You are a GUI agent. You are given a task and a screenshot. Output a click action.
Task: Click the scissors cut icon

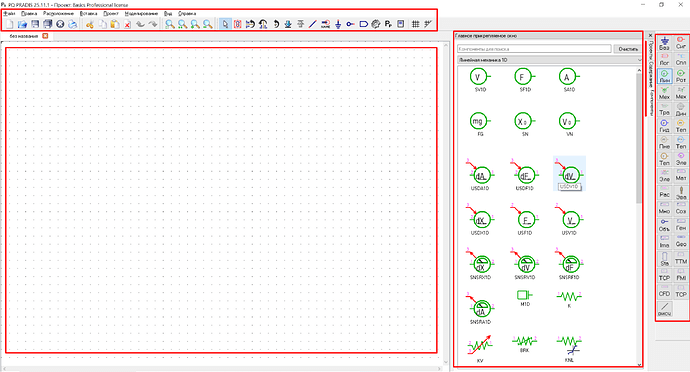(90, 24)
